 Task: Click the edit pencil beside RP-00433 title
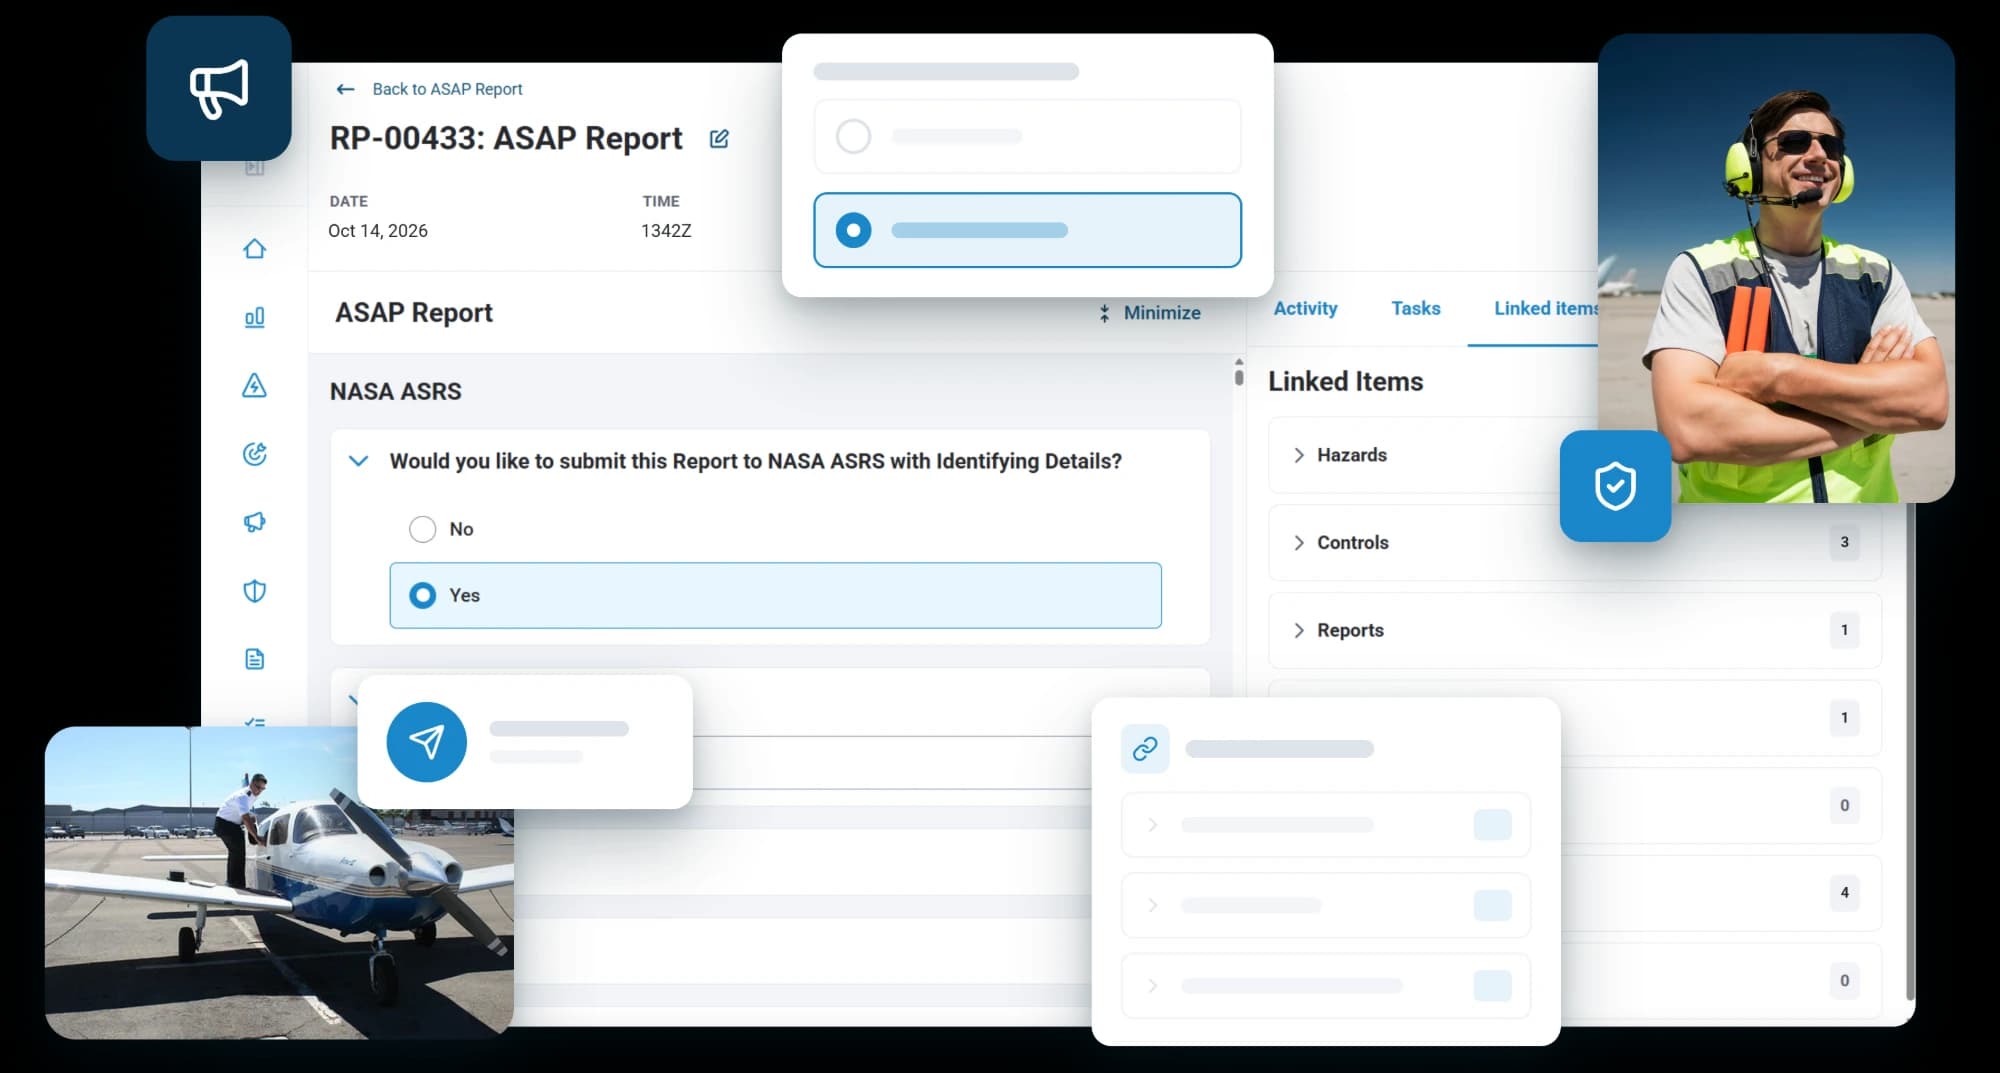click(719, 139)
